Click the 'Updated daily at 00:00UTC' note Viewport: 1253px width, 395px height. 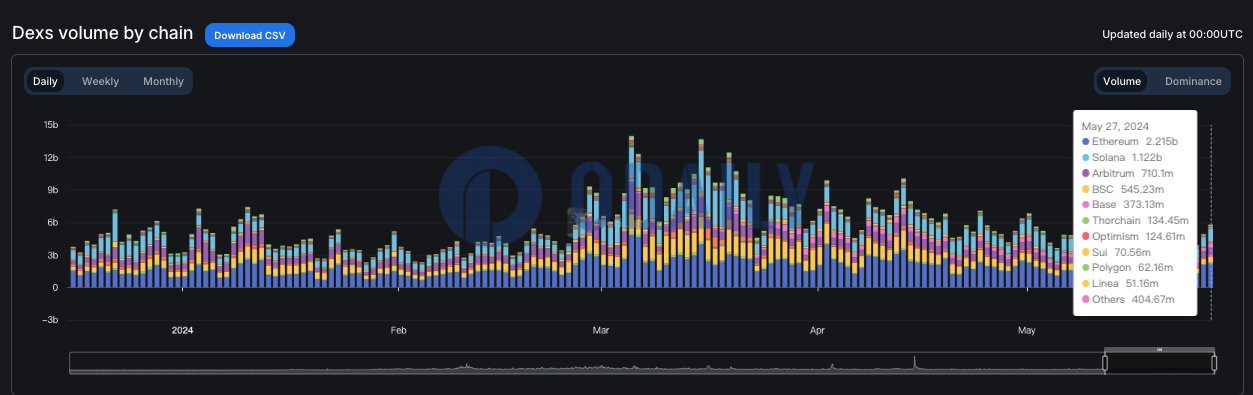coord(1172,34)
